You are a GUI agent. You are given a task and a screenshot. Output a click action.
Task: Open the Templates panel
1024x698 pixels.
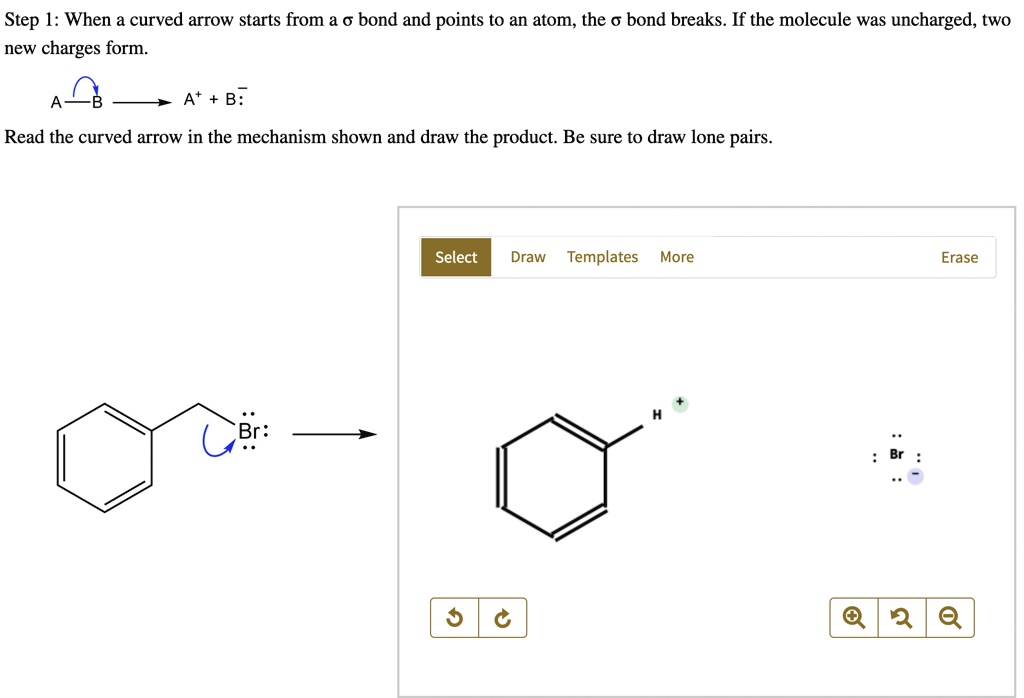602,257
